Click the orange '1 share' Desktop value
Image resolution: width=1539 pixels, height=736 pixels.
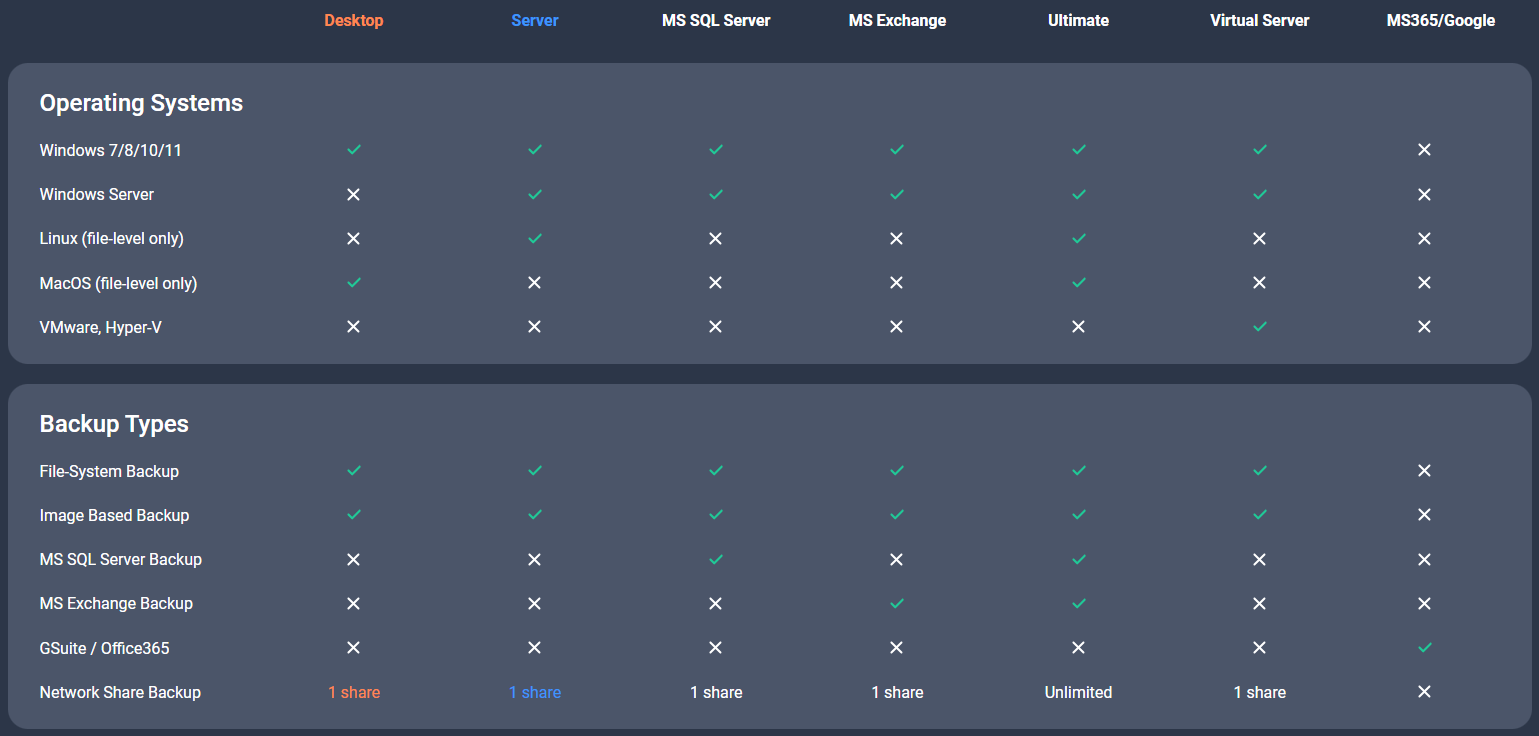pyautogui.click(x=354, y=692)
